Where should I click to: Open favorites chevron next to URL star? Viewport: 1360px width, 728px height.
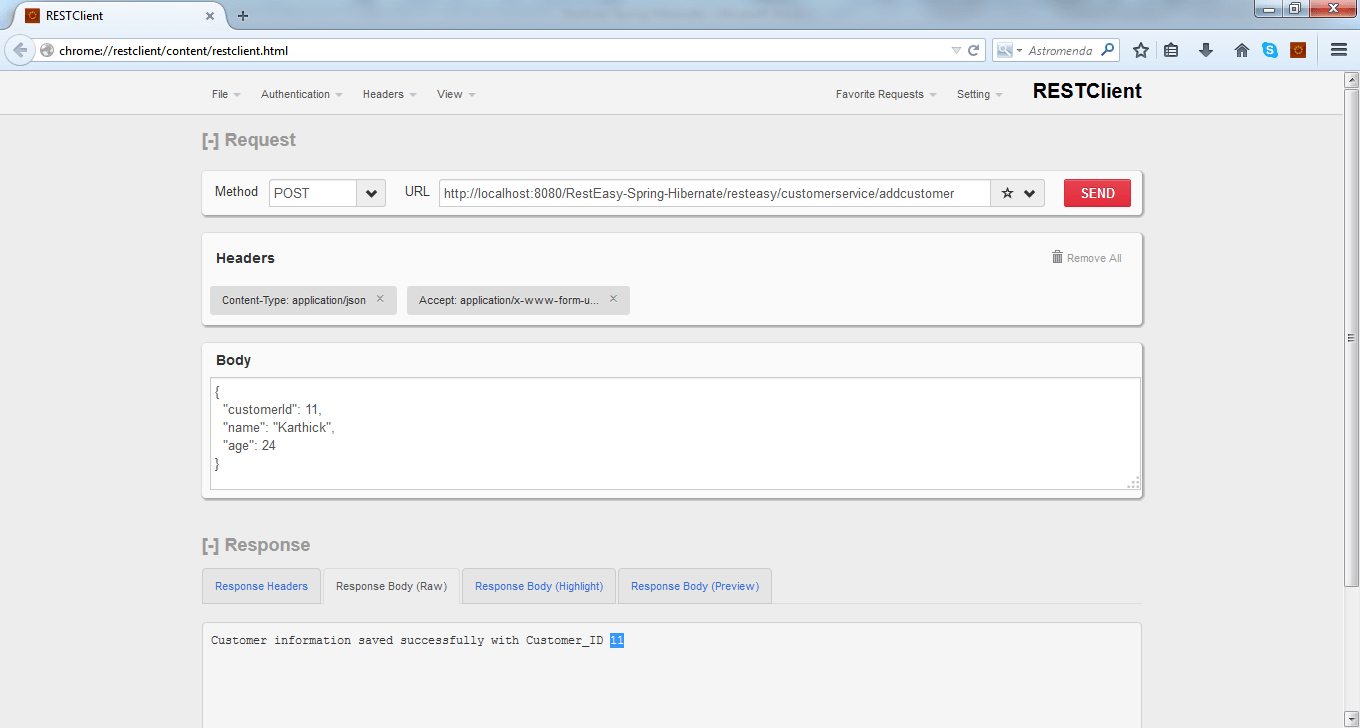tap(1028, 193)
